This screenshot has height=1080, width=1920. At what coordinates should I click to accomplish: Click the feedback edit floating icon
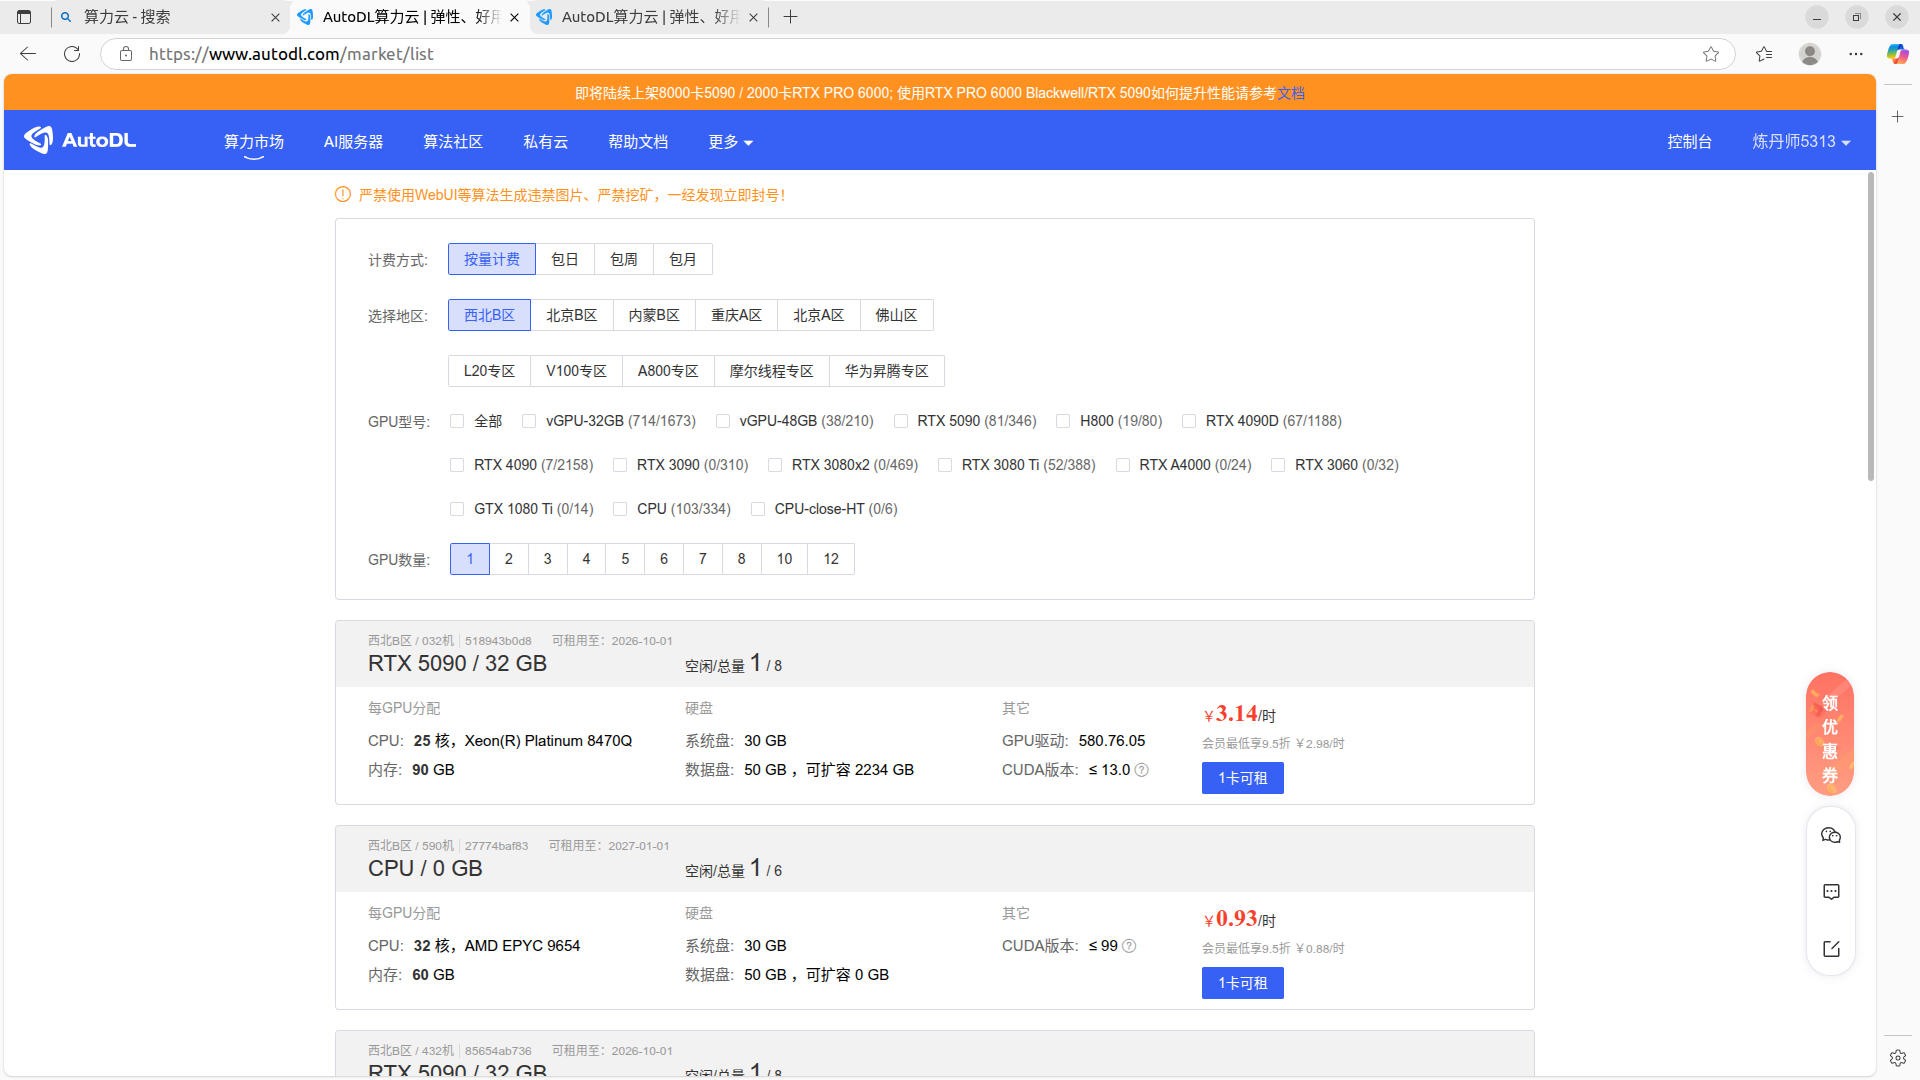[1831, 949]
